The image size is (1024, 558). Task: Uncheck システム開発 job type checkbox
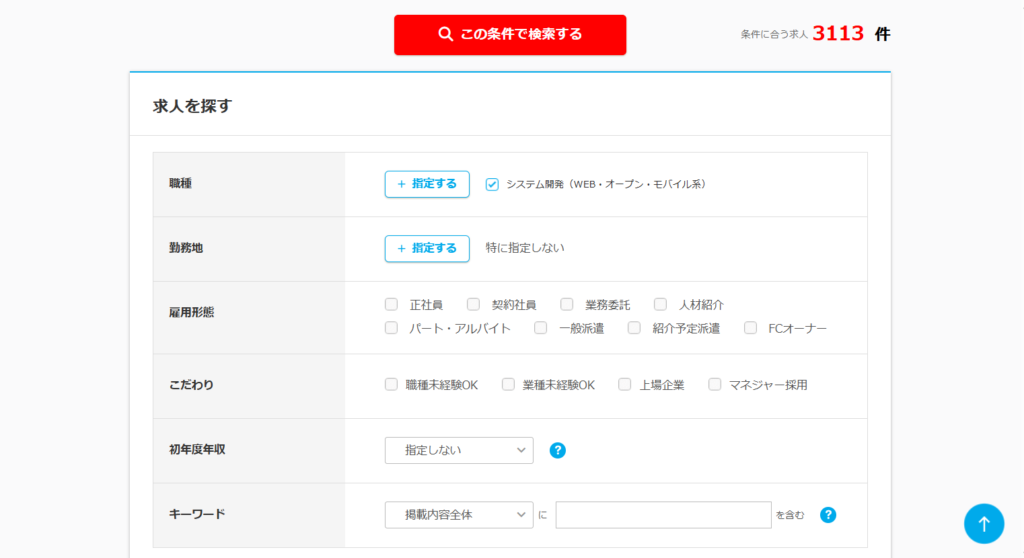coord(492,185)
